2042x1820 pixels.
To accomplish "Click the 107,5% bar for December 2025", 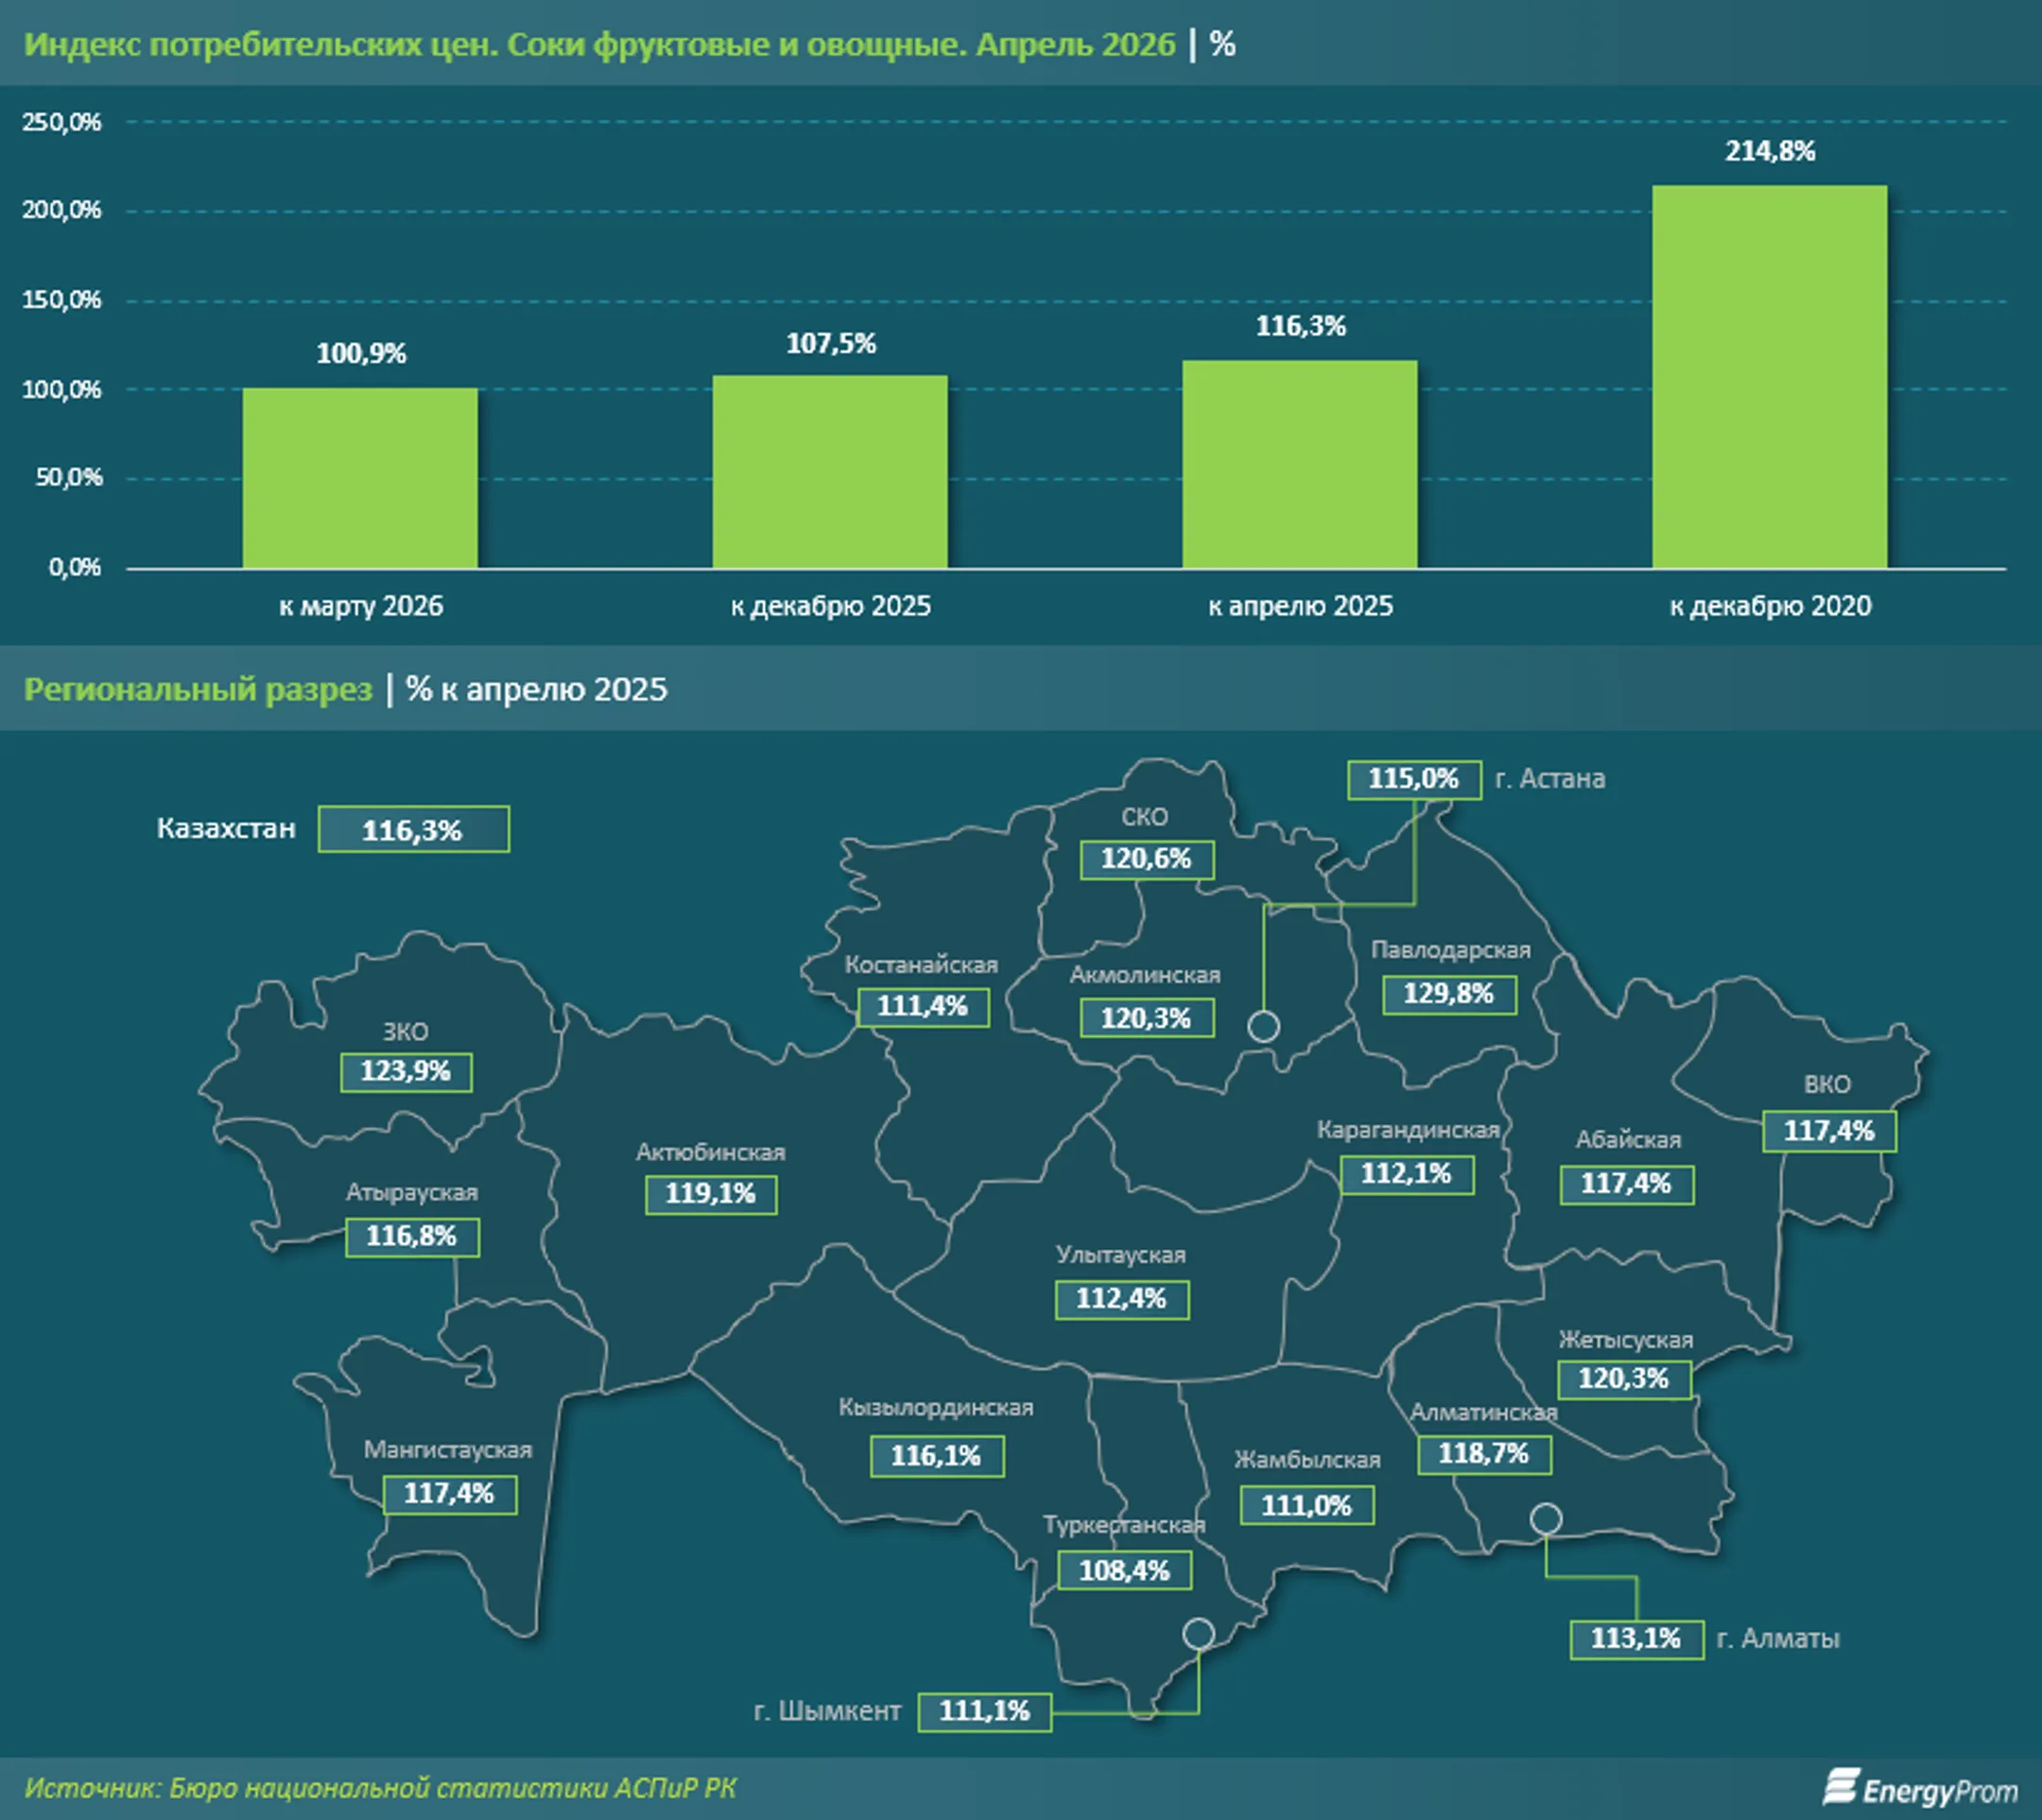I will [x=830, y=472].
